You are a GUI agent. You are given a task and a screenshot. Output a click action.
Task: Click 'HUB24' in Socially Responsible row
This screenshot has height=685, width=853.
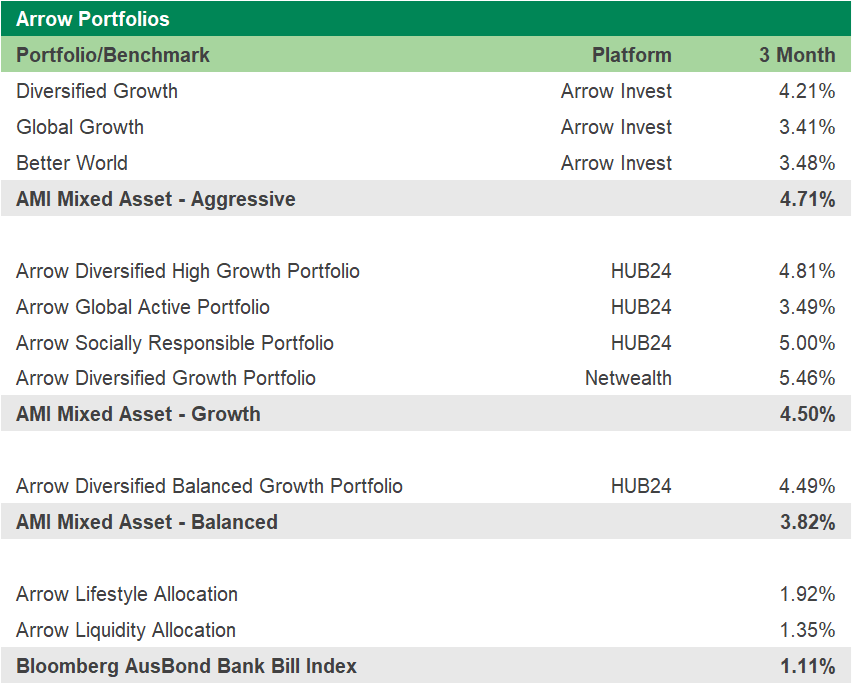(641, 343)
